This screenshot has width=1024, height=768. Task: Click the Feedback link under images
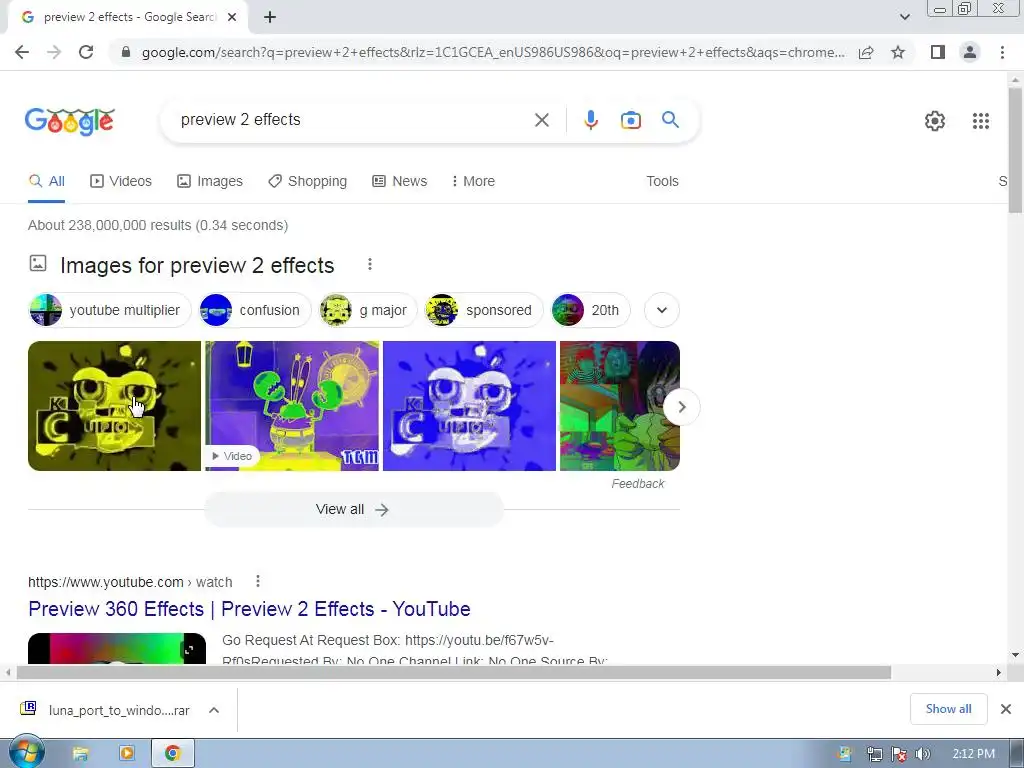[x=637, y=484]
